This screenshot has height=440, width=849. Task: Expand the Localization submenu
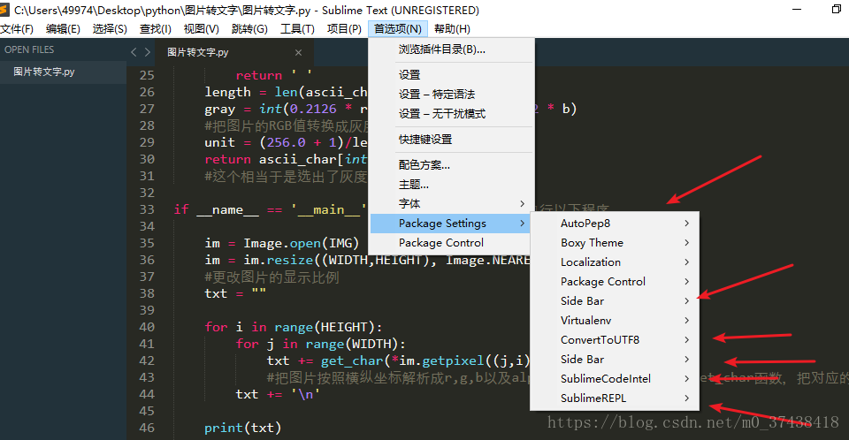615,262
